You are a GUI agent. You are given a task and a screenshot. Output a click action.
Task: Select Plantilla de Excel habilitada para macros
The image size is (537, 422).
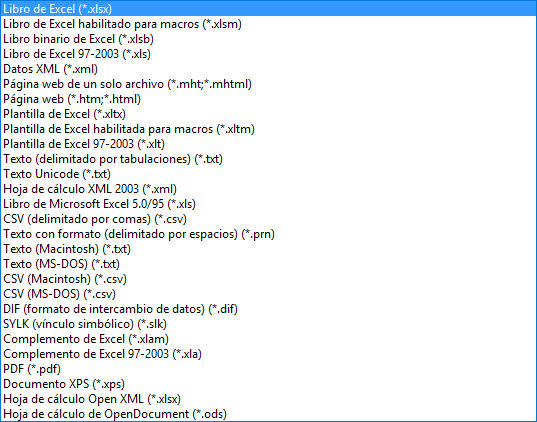[x=268, y=129]
